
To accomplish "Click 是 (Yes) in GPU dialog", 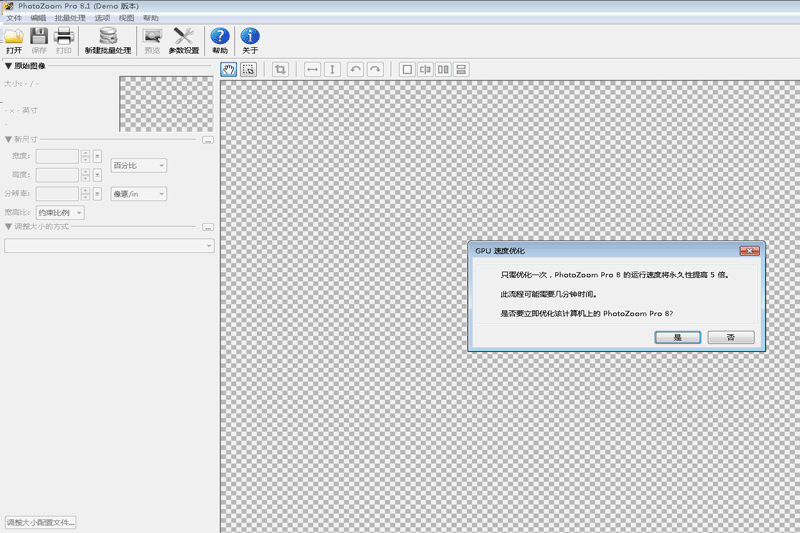I will tap(678, 337).
